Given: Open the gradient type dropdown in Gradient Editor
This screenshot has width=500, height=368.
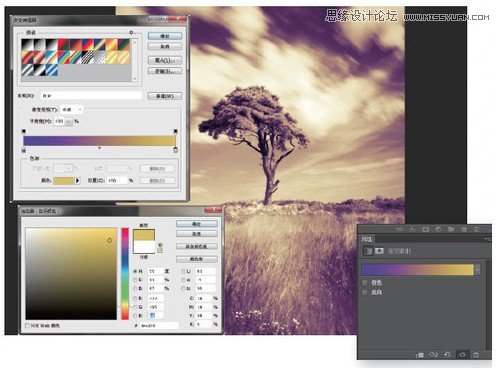Looking at the screenshot, I should click(x=71, y=109).
